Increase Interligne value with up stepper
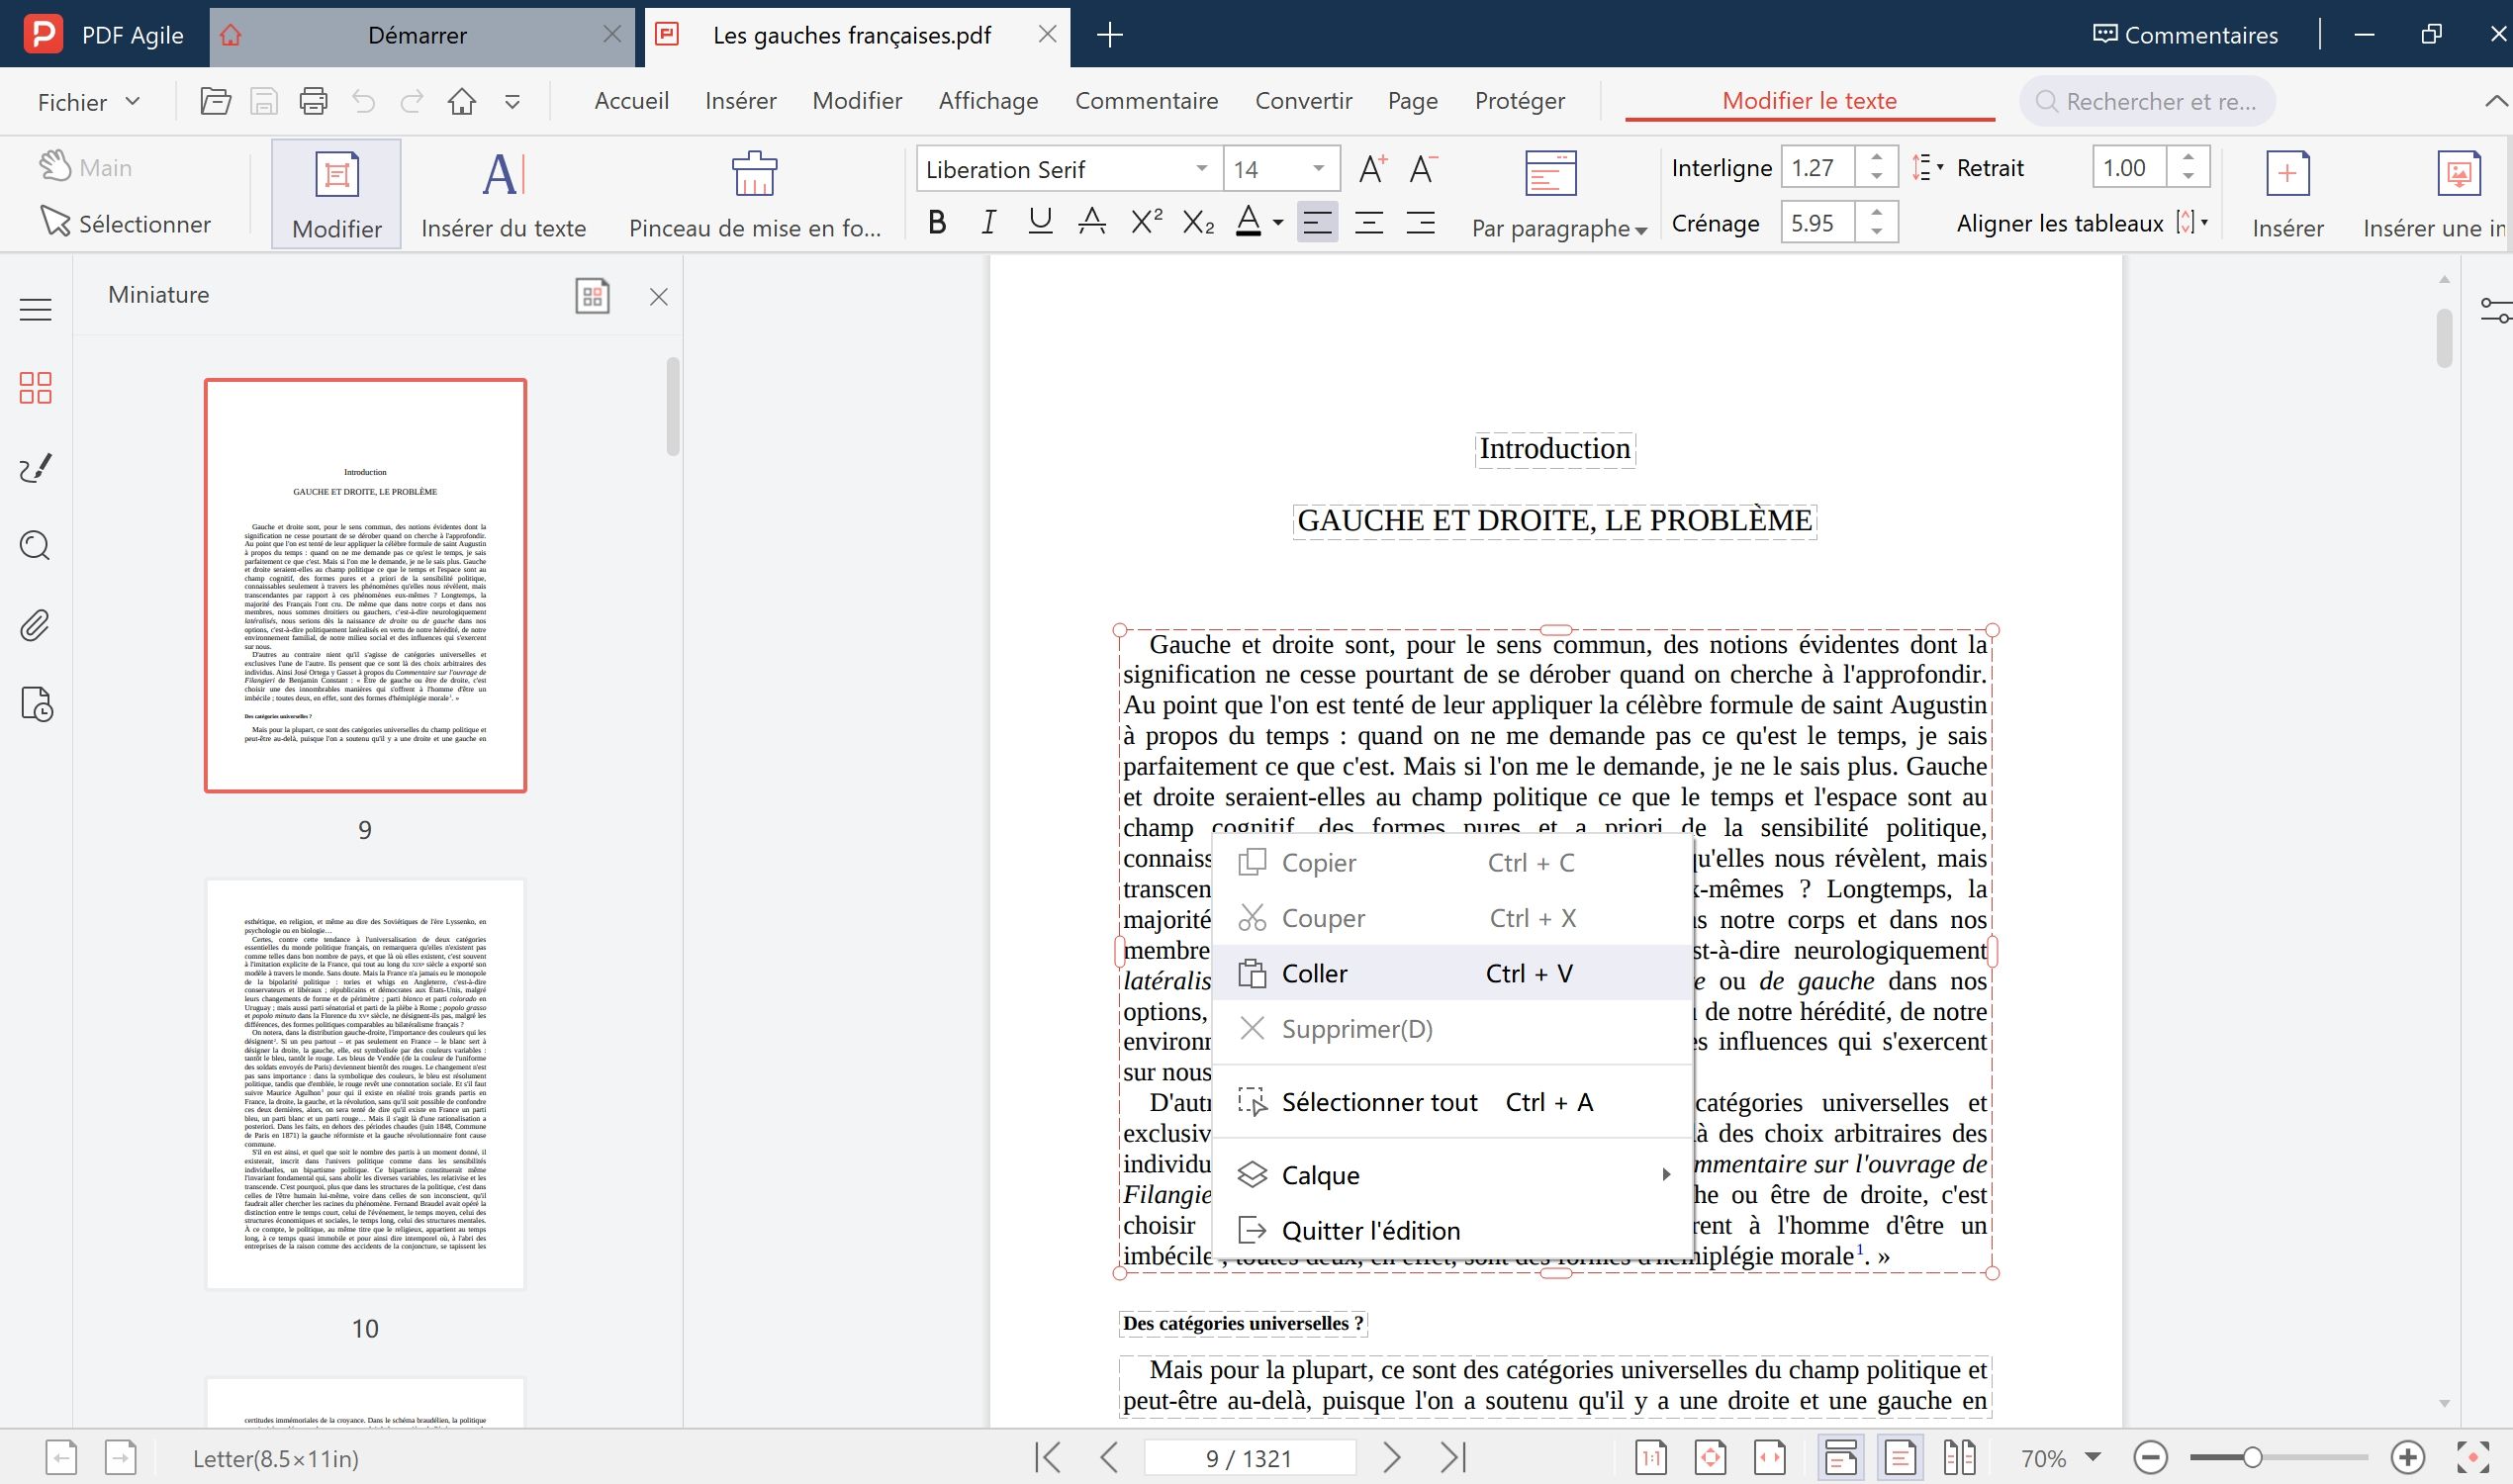Viewport: 2513px width, 1484px height. pyautogui.click(x=1877, y=159)
